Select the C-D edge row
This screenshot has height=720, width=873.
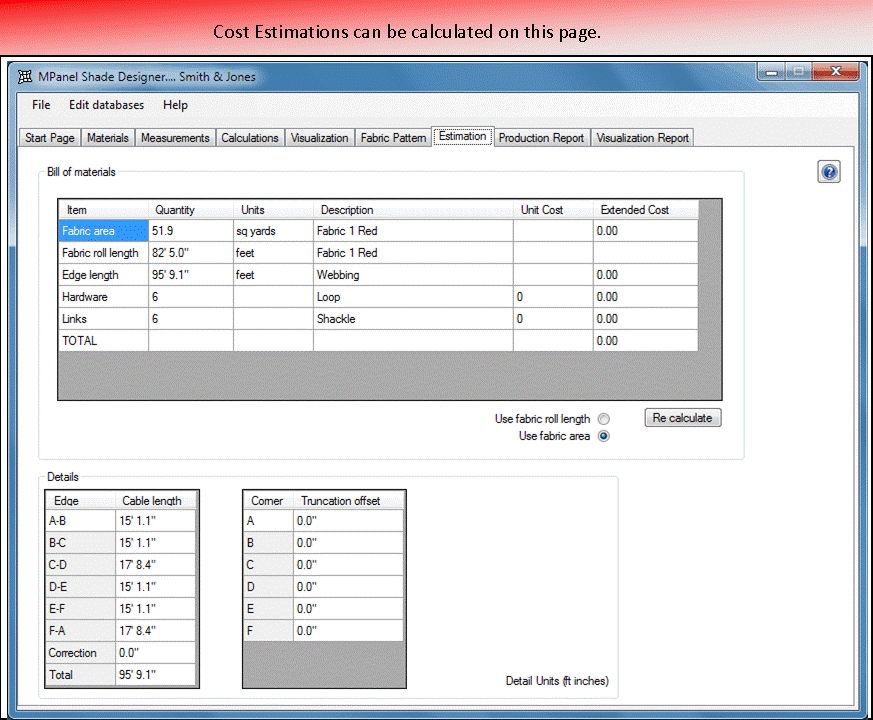coord(121,565)
